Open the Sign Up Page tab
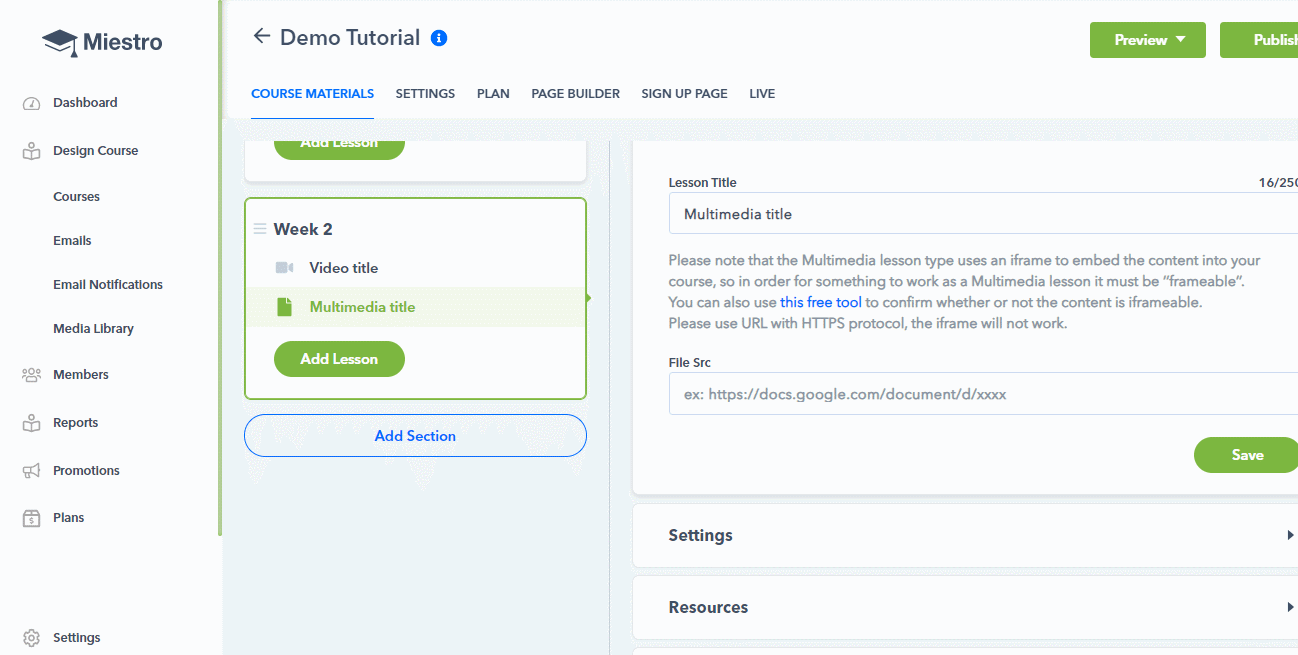This screenshot has height=655, width=1298. coord(684,94)
